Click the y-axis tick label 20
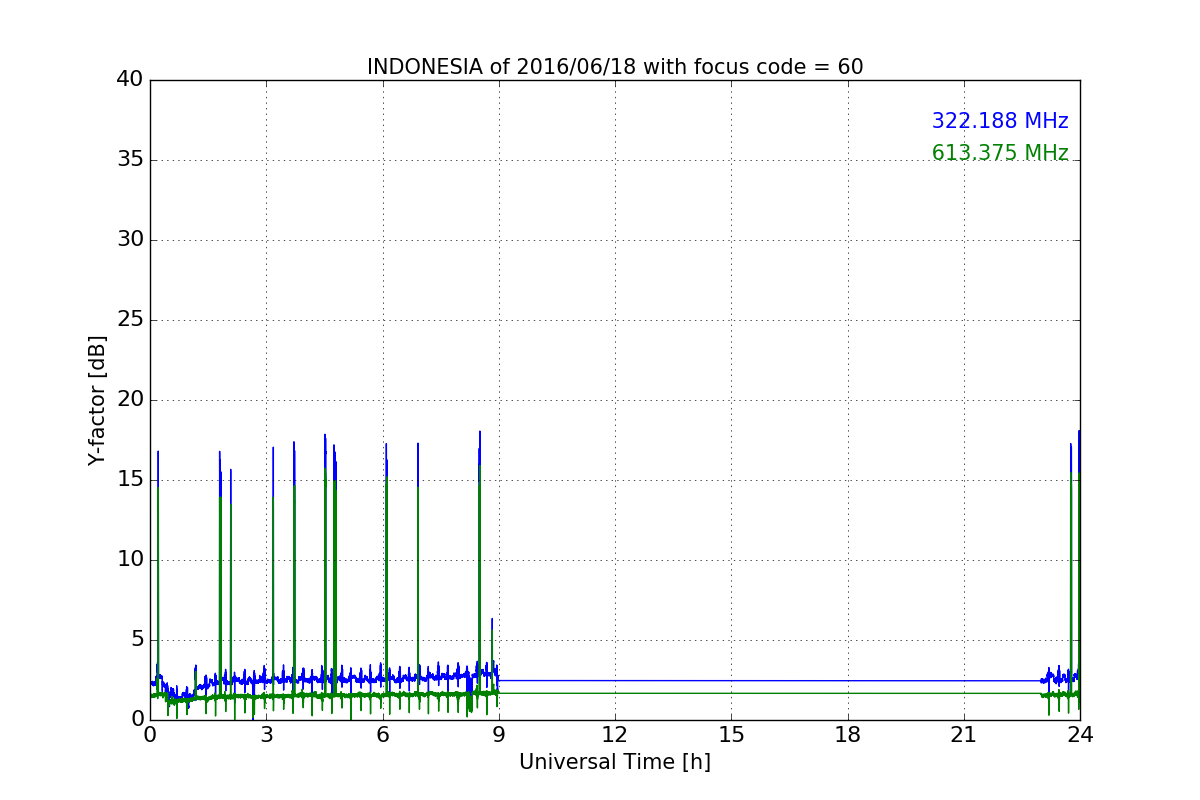Screen dimensions: 1200x800 click(130, 400)
